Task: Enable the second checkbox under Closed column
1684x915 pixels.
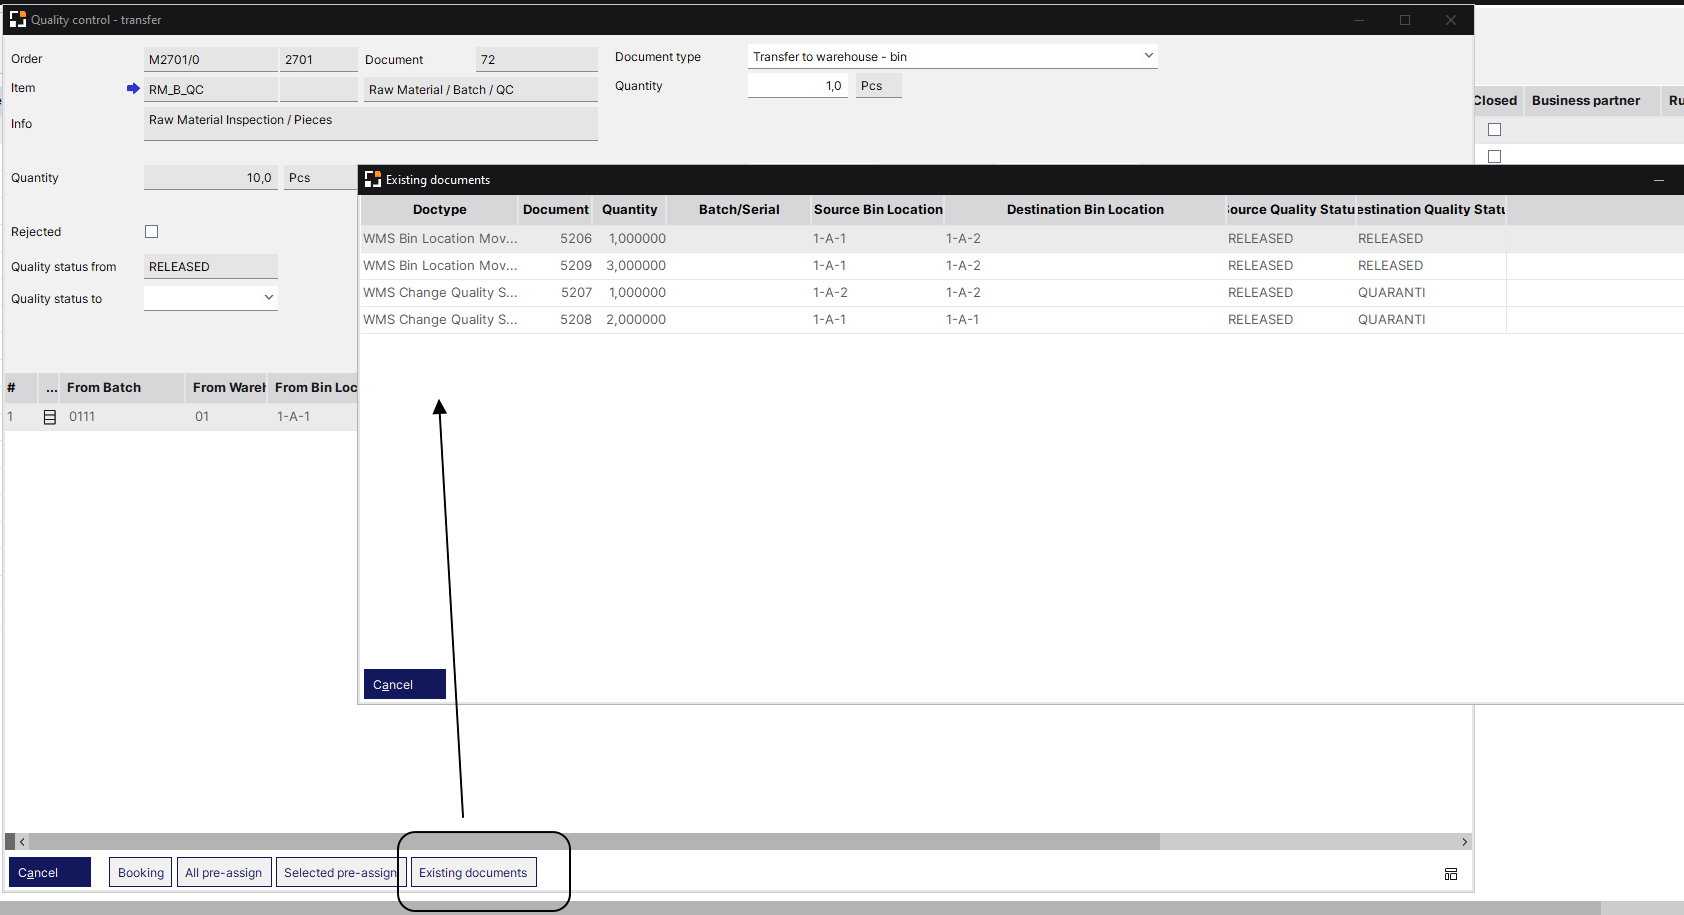Action: 1495,156
